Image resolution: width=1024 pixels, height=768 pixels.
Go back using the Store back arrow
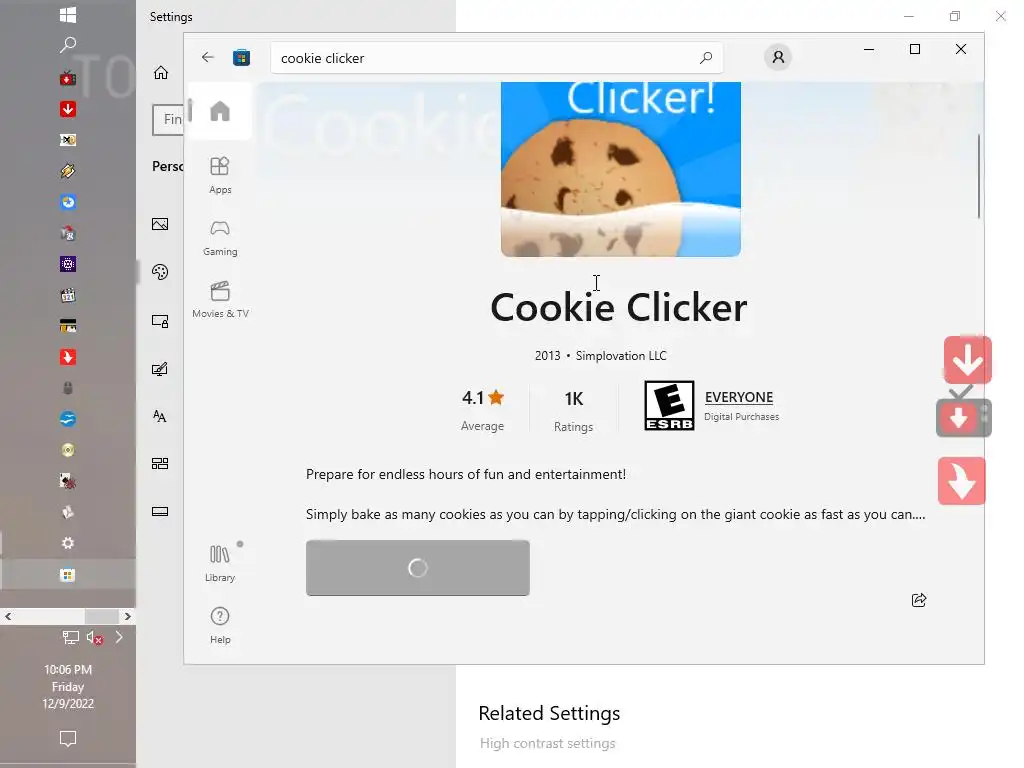pos(208,57)
